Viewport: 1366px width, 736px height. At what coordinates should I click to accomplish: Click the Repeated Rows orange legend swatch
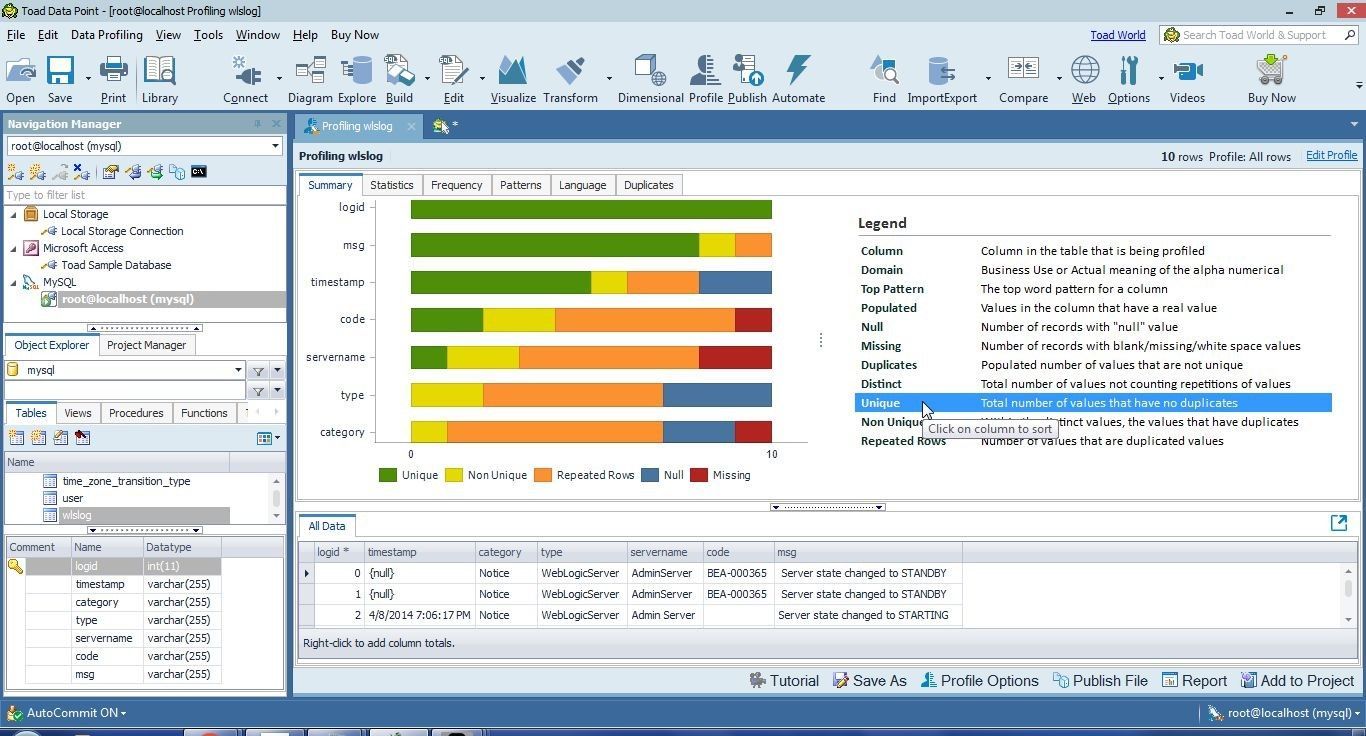click(x=543, y=475)
